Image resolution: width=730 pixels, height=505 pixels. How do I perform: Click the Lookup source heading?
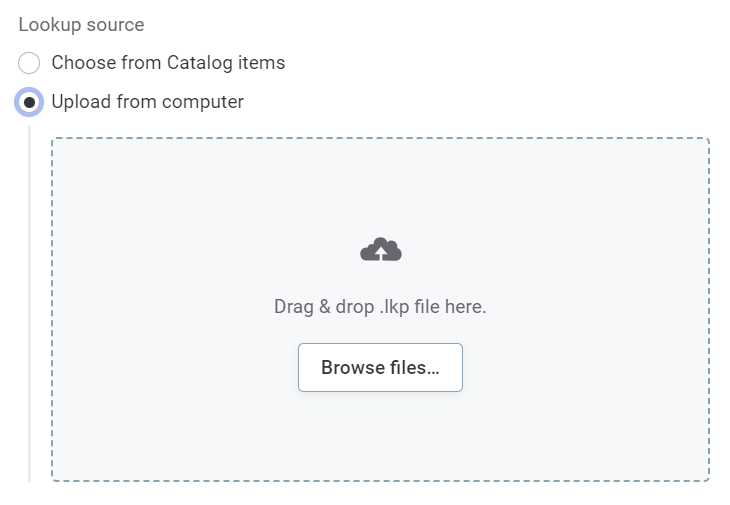(81, 25)
